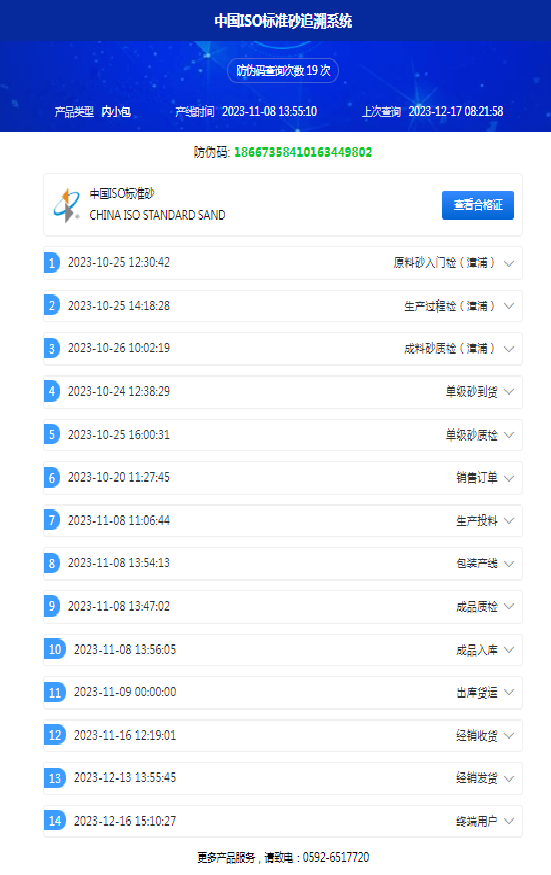Expand the 经销收货 row chevron
This screenshot has width=551, height=875.
point(509,736)
